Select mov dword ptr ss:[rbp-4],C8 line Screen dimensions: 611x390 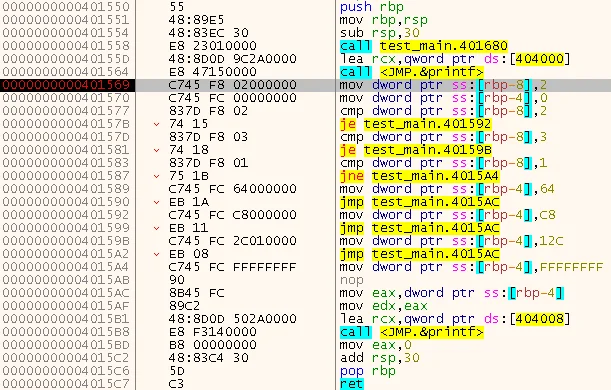pos(447,215)
